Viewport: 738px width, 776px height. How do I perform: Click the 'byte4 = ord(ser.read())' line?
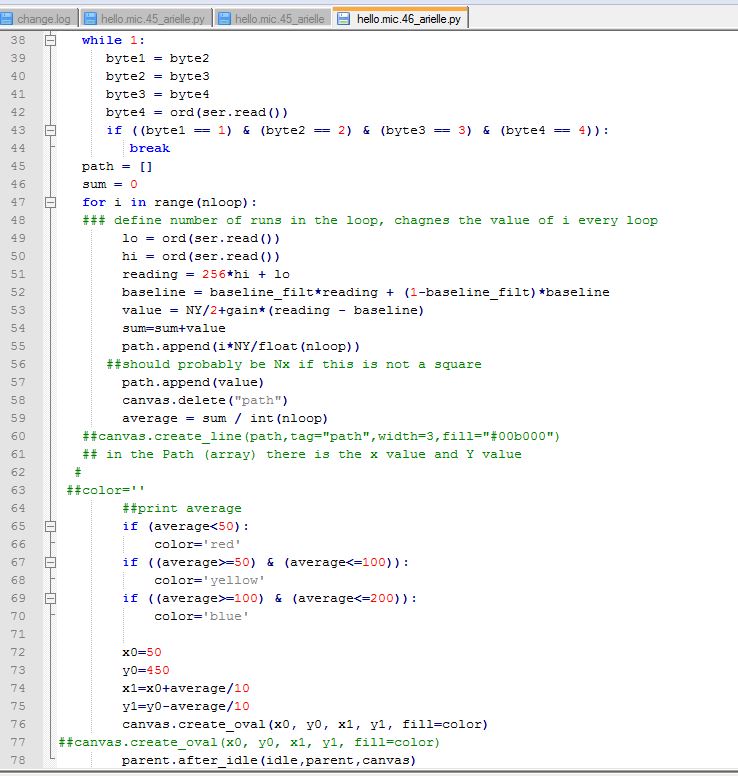pos(197,112)
